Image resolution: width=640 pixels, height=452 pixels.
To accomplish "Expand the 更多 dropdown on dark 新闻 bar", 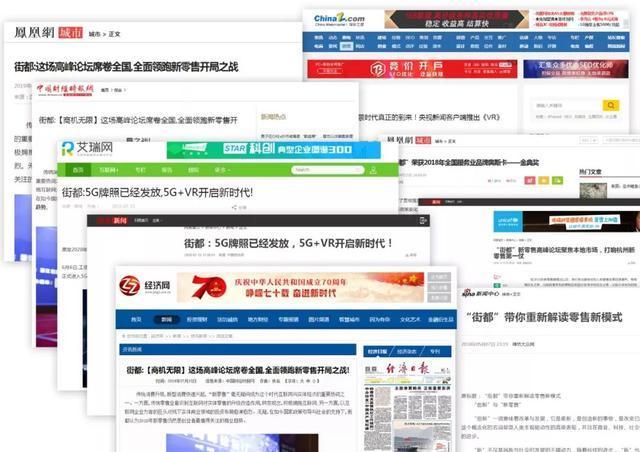I will coord(157,220).
